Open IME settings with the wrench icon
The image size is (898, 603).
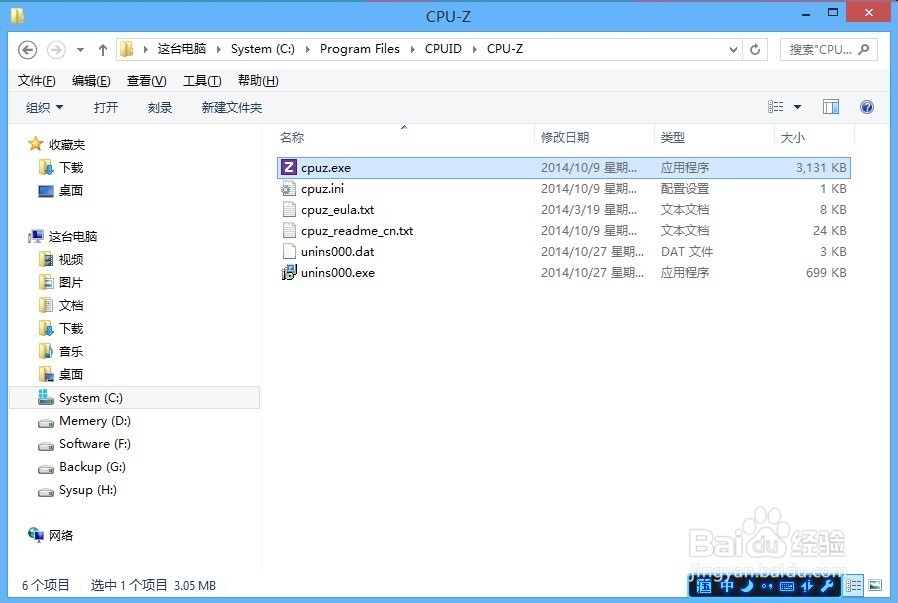coord(826,585)
